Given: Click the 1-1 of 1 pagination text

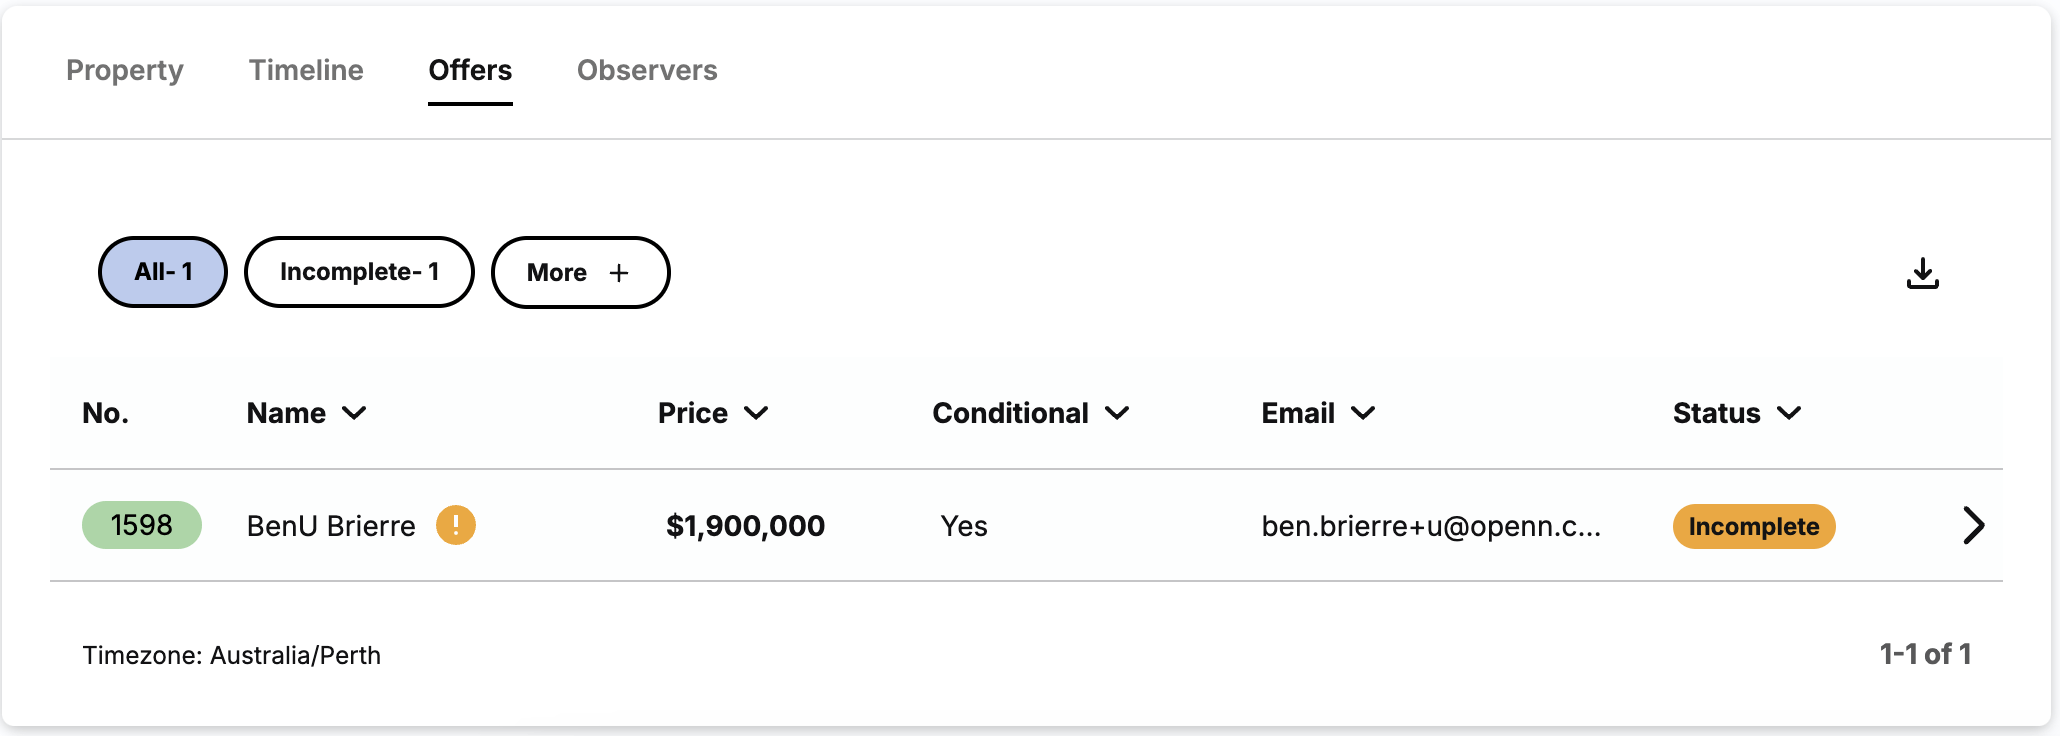Looking at the screenshot, I should click(x=1925, y=654).
